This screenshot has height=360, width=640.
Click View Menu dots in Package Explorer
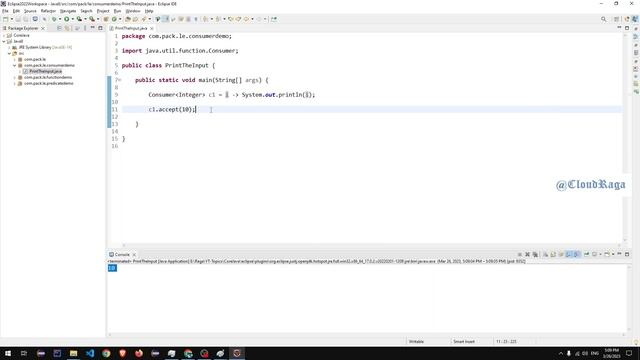click(85, 28)
